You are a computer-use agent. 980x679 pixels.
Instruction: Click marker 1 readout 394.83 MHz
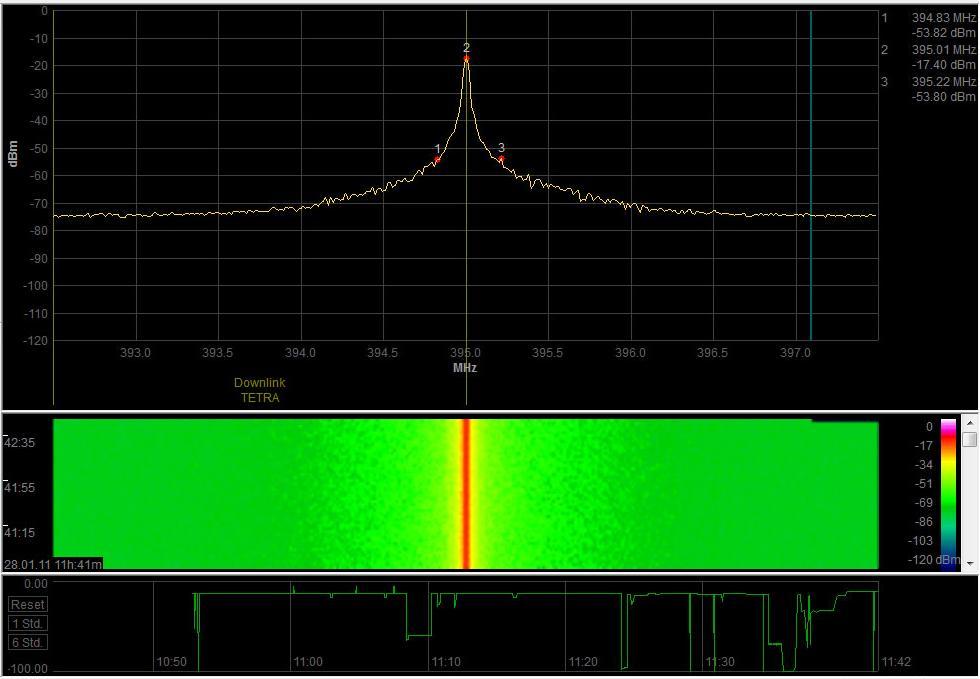[943, 18]
